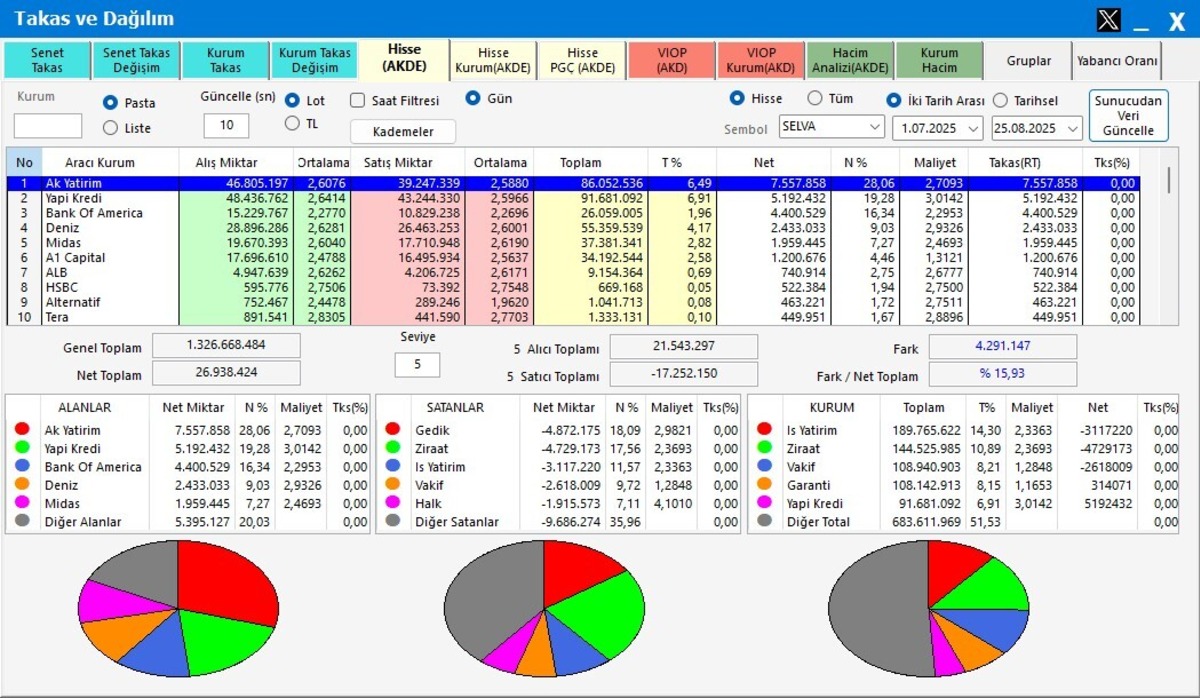Sort by Aracı Kurum column header
Viewport: 1200px width, 698px height.
tap(100, 162)
